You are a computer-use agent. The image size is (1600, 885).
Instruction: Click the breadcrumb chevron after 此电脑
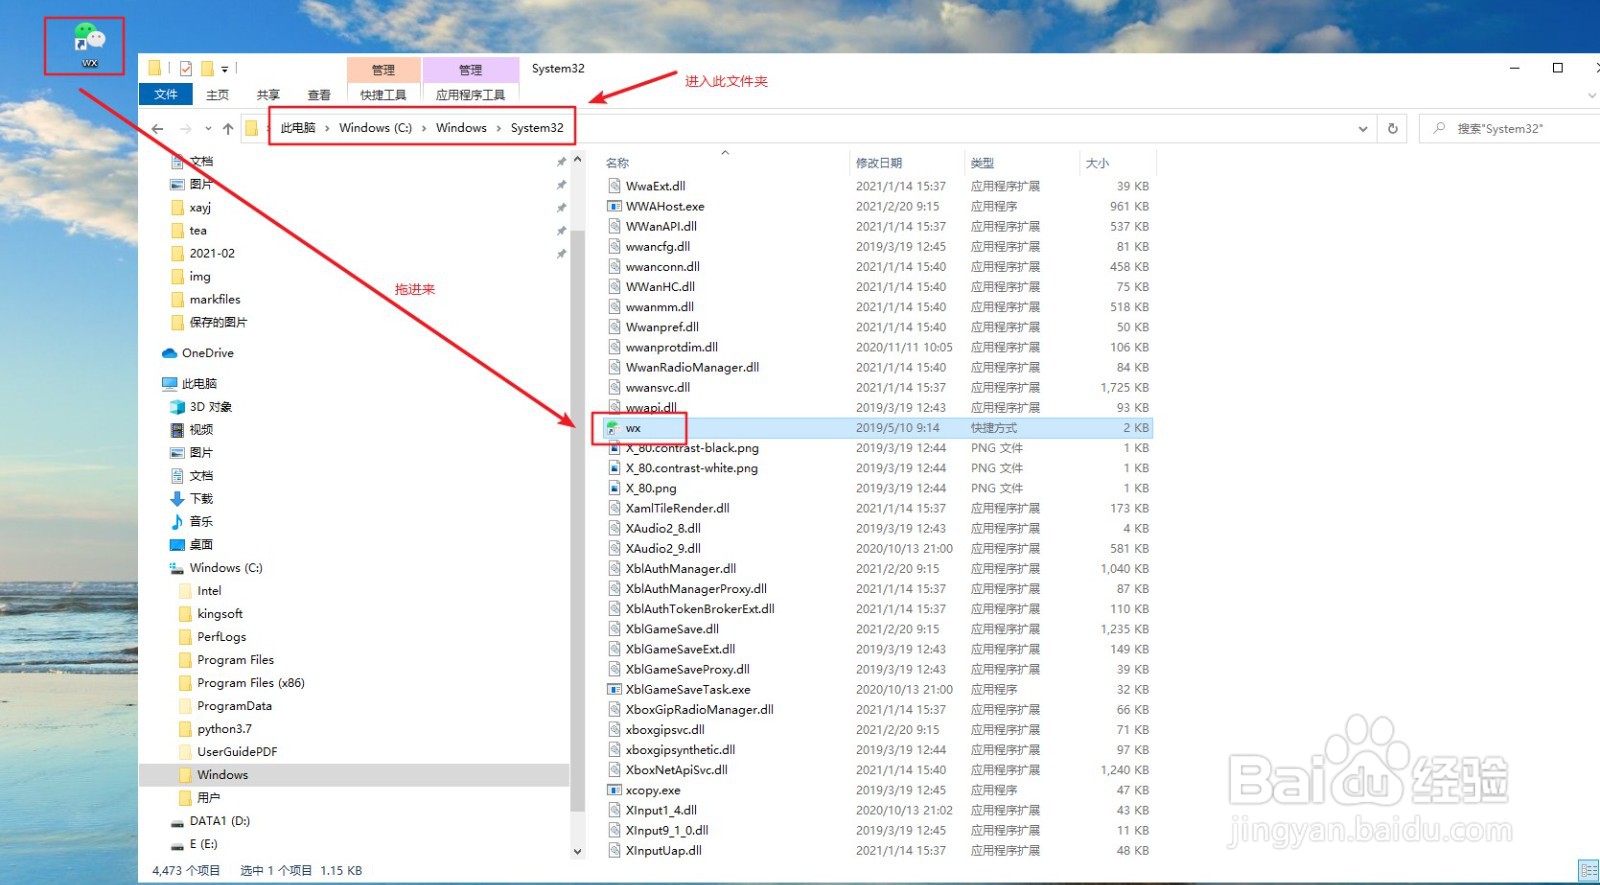click(x=327, y=128)
